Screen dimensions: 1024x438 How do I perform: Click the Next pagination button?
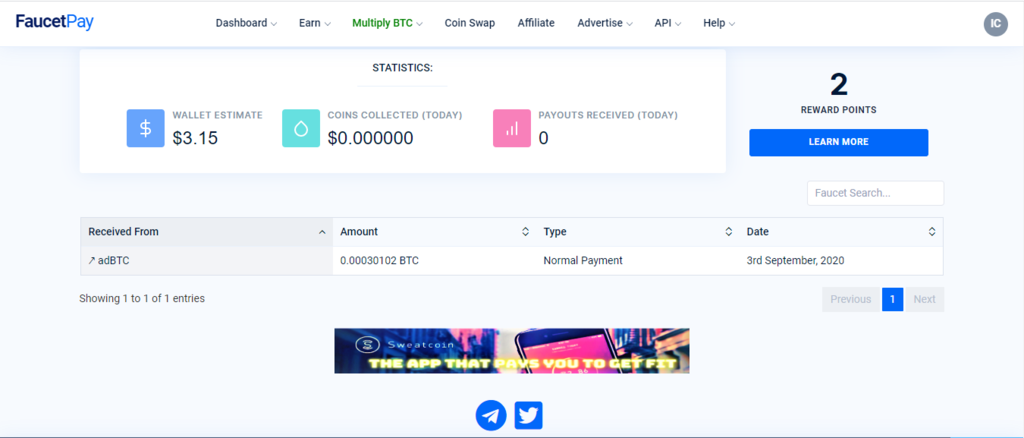coord(924,299)
